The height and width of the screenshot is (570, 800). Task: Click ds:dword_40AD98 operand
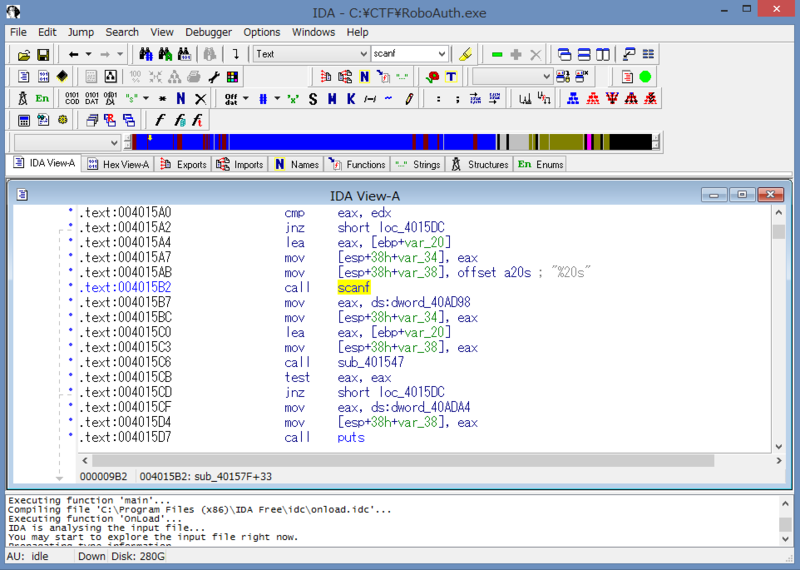point(421,303)
